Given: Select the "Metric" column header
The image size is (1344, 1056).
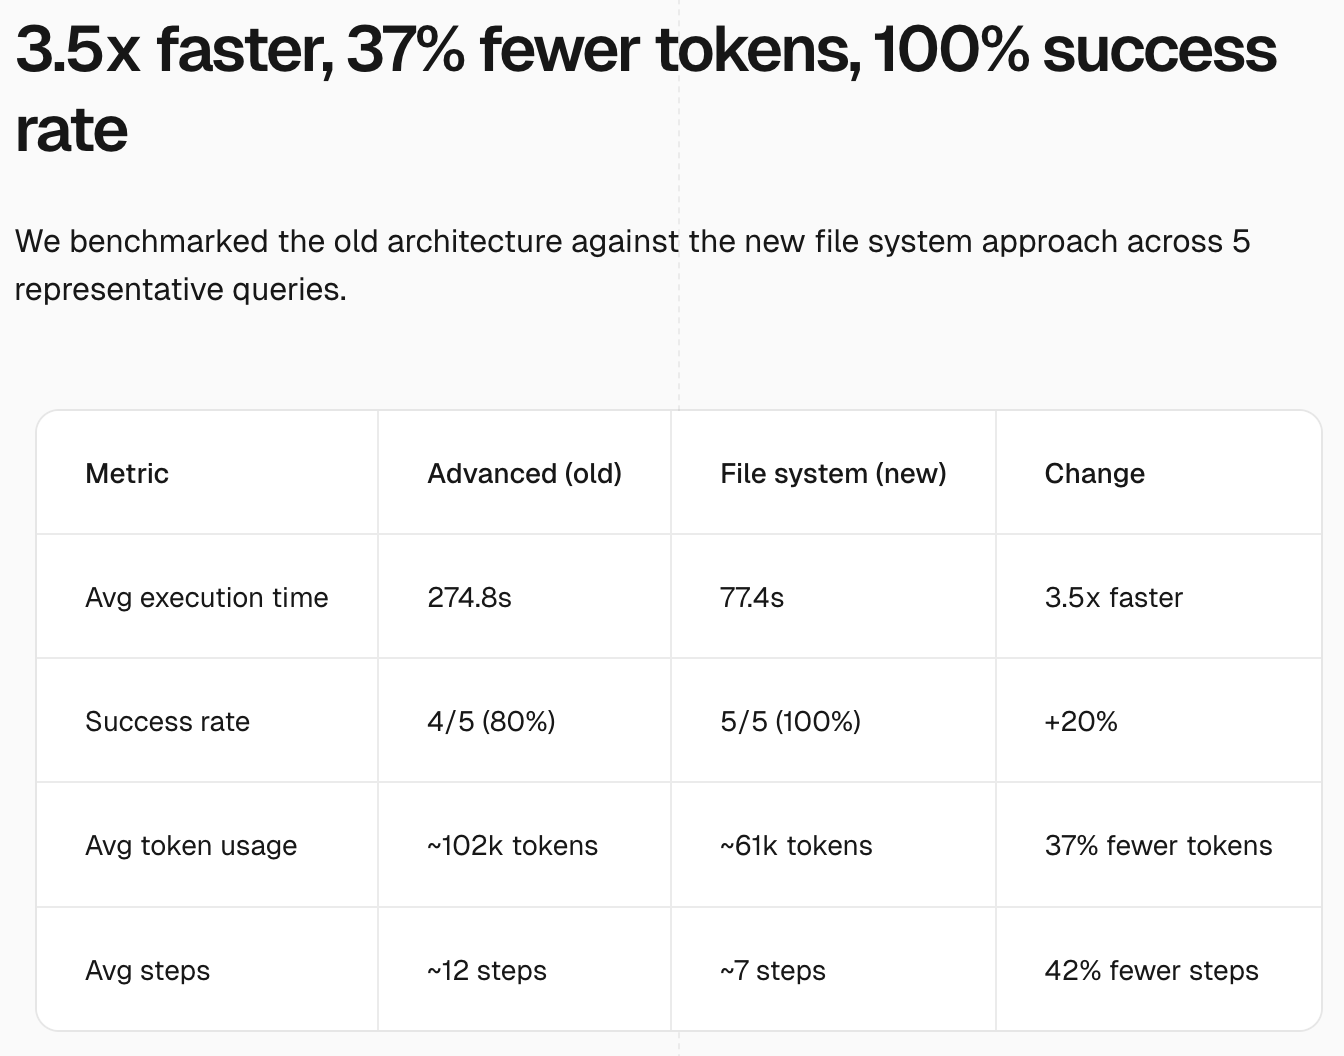Looking at the screenshot, I should pos(127,473).
